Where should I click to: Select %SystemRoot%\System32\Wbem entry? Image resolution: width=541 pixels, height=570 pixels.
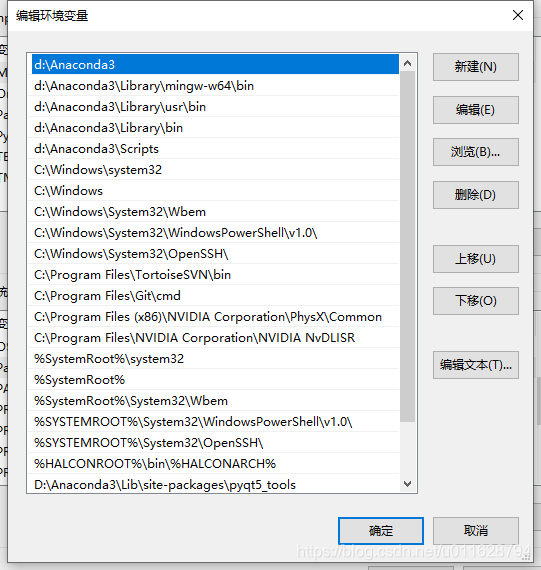pyautogui.click(x=215, y=401)
